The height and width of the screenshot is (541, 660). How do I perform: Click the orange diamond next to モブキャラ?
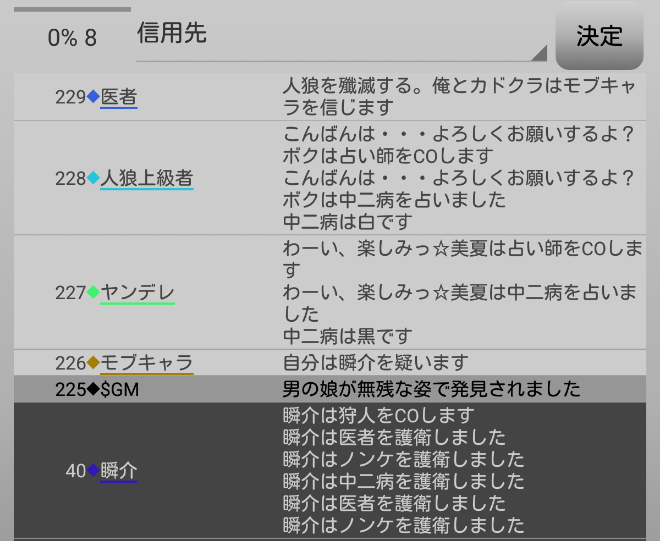(x=93, y=362)
